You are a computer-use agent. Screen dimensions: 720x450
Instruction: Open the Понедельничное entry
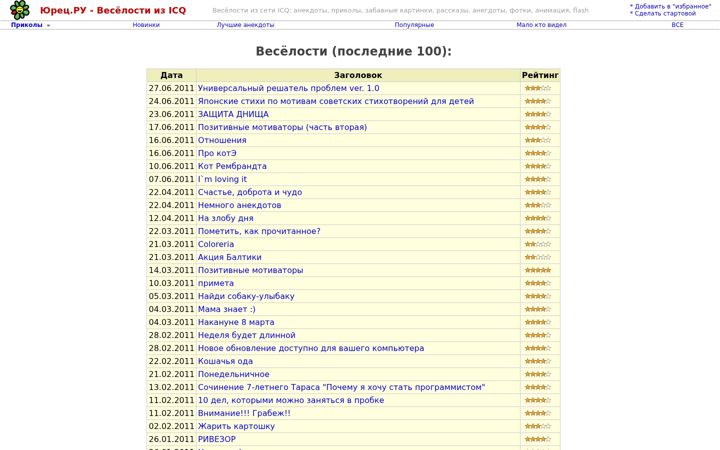(233, 374)
